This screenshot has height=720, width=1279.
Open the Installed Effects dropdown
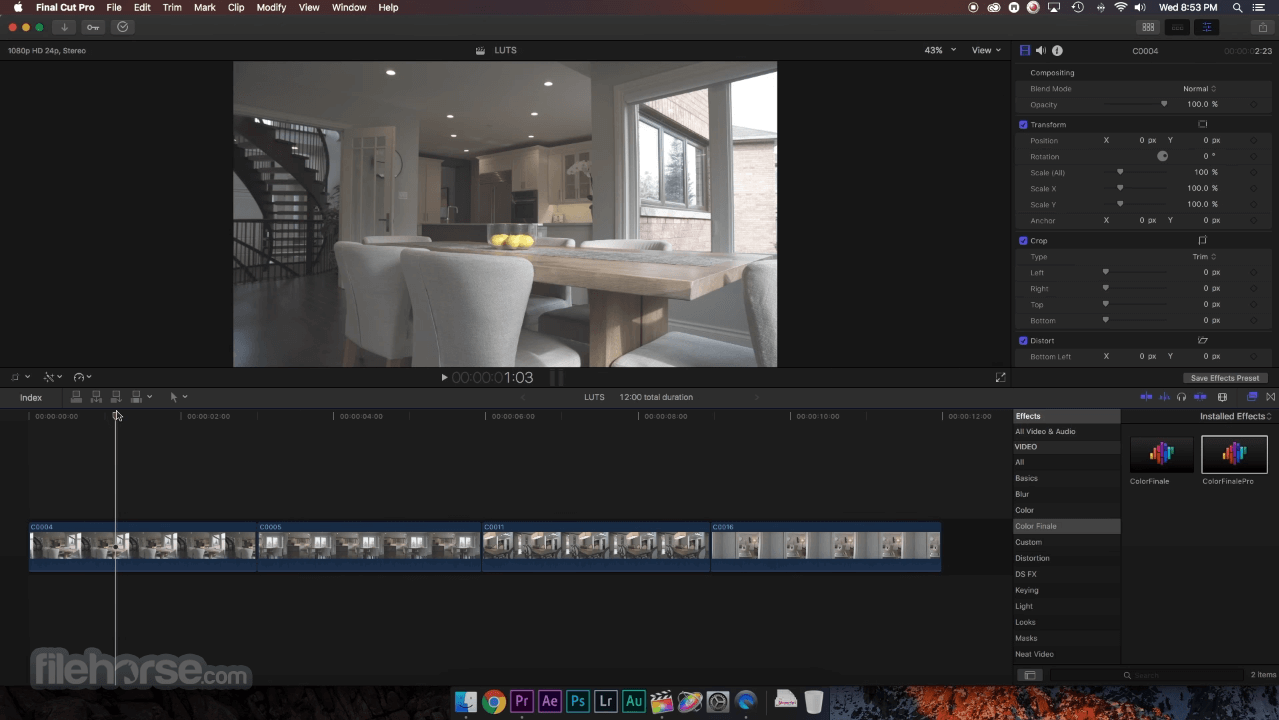point(1234,416)
